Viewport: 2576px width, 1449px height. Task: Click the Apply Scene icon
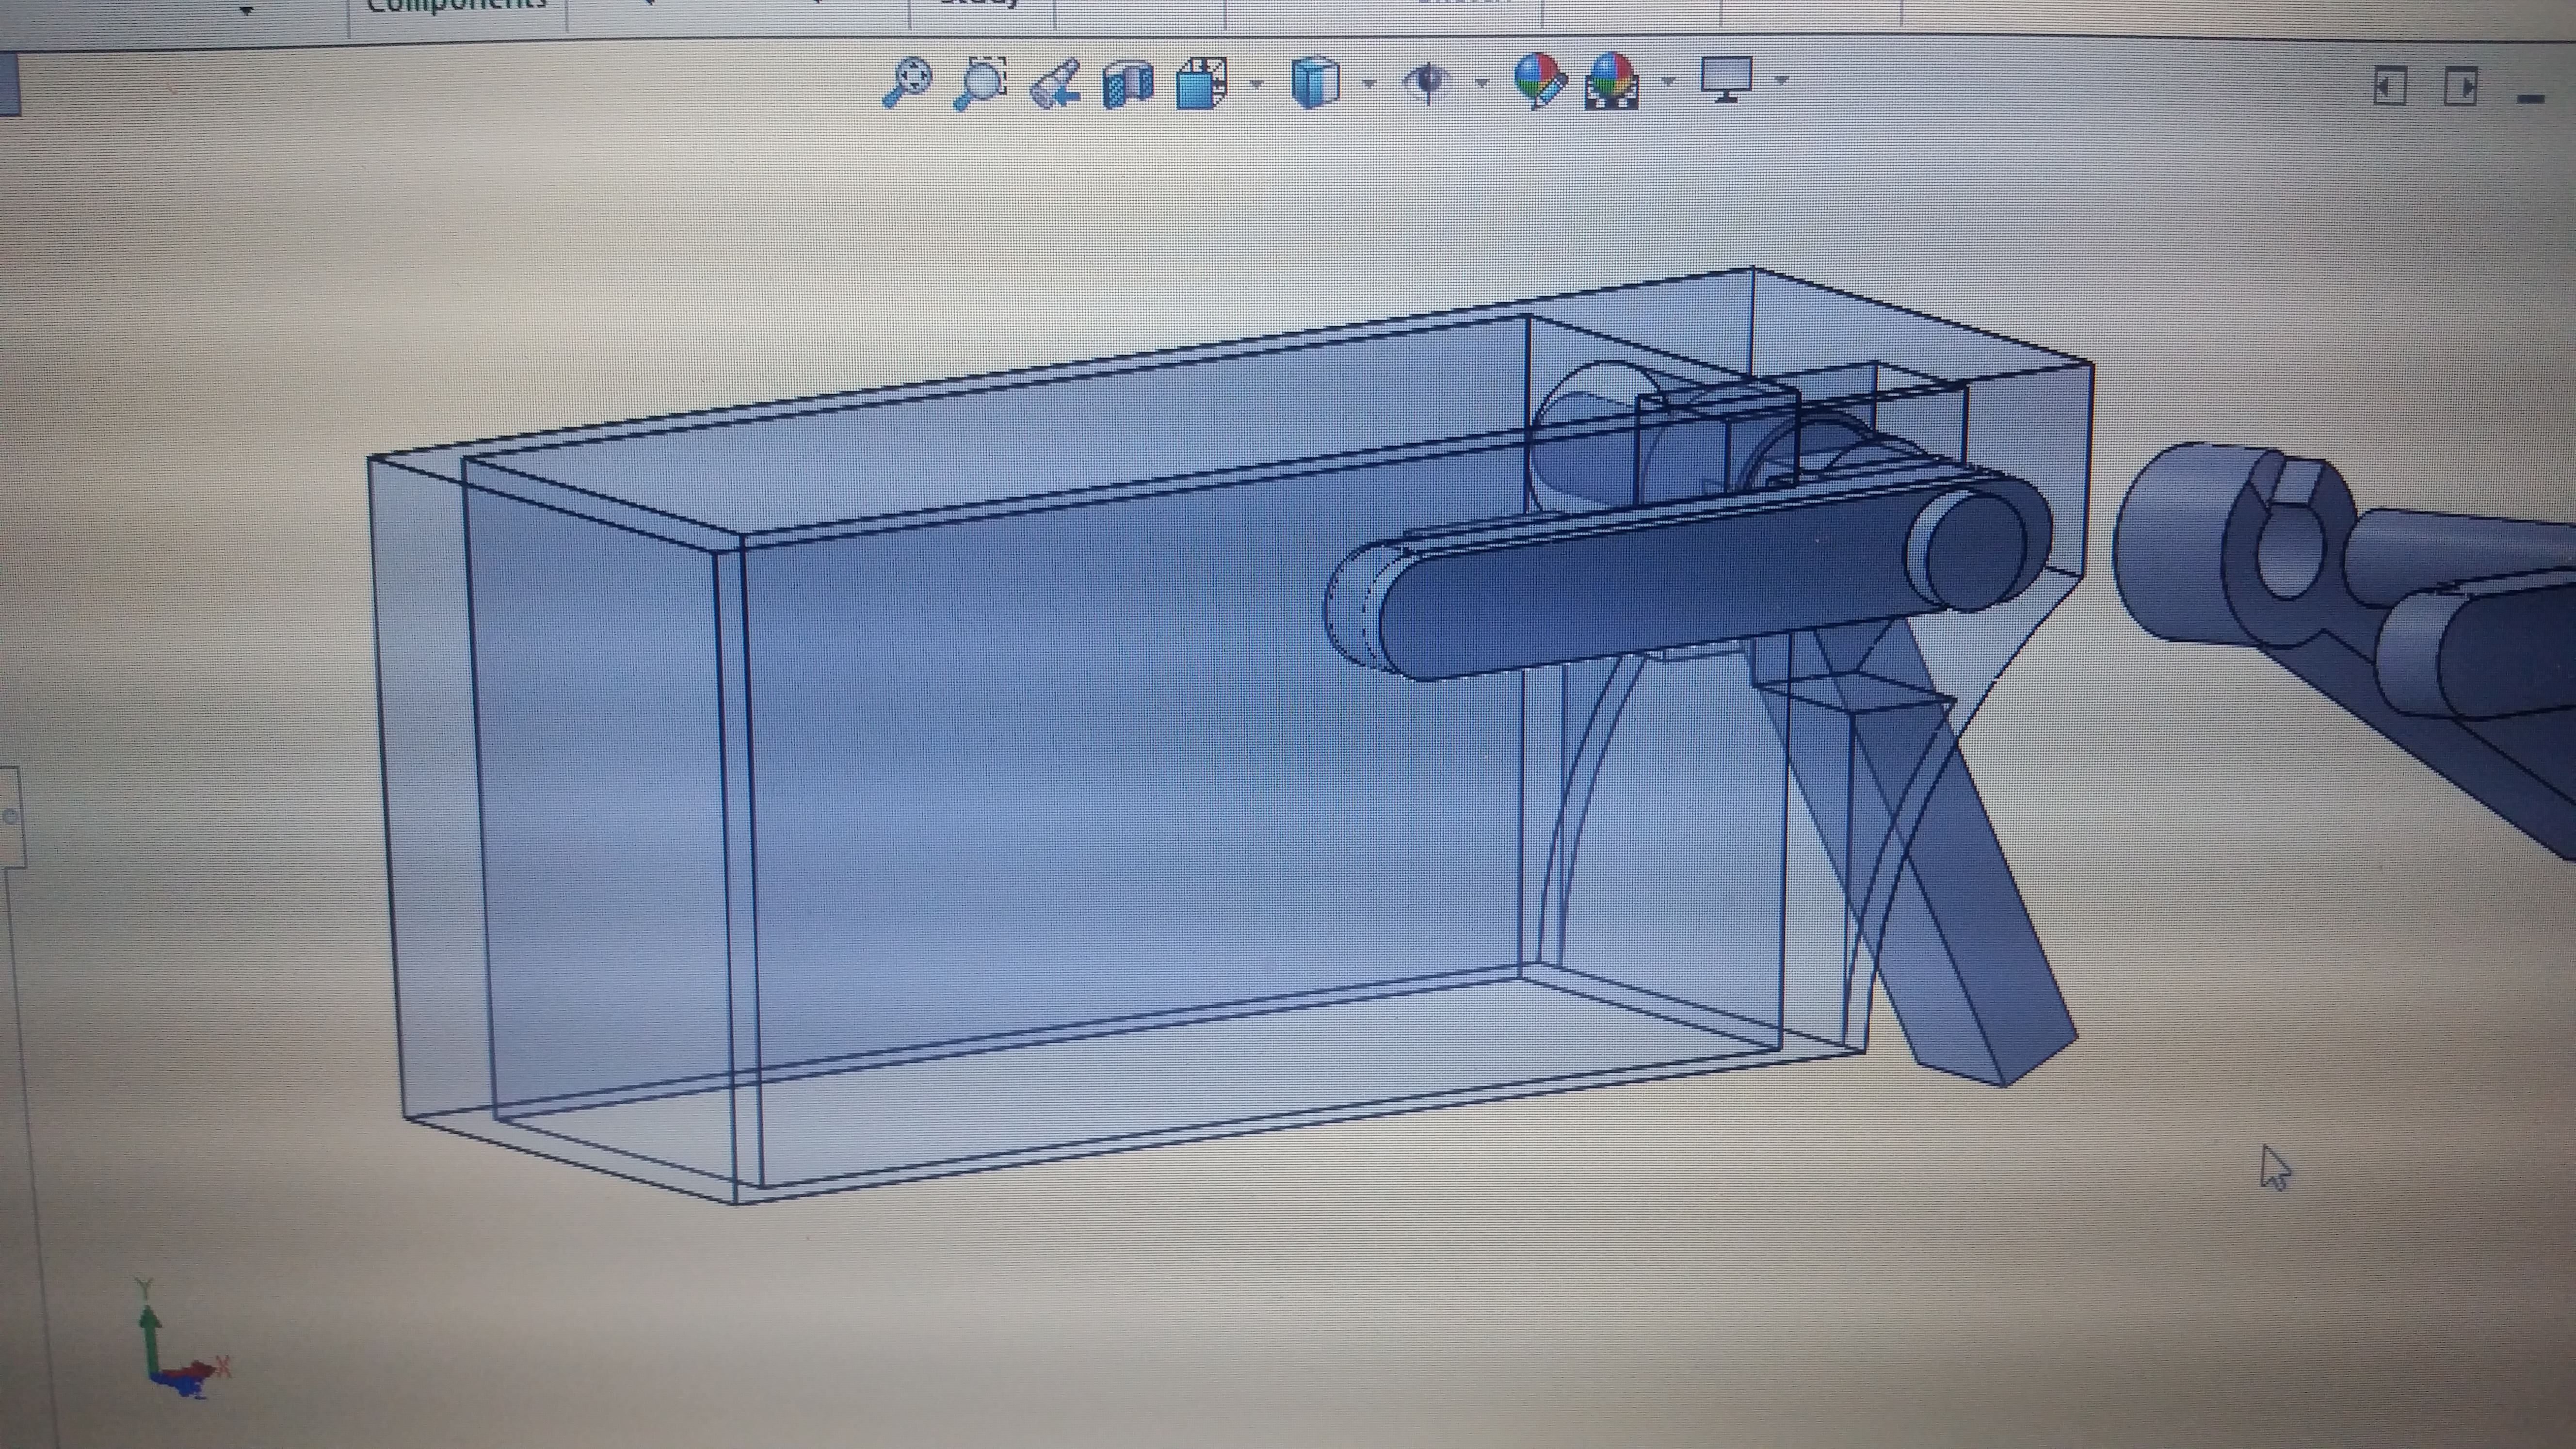(x=1611, y=80)
